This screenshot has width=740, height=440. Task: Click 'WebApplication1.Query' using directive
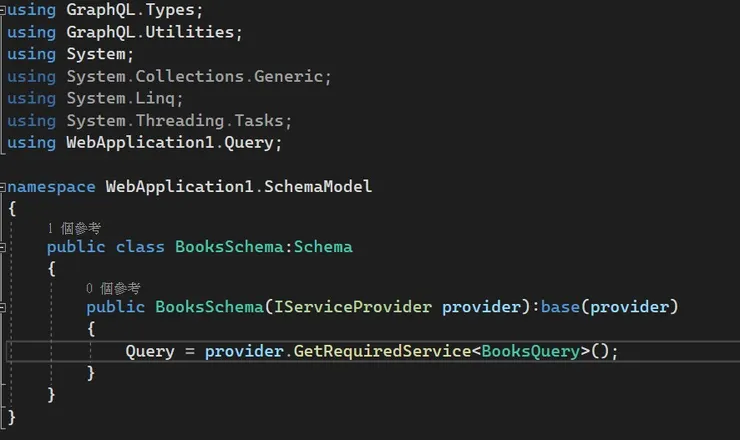click(170, 143)
